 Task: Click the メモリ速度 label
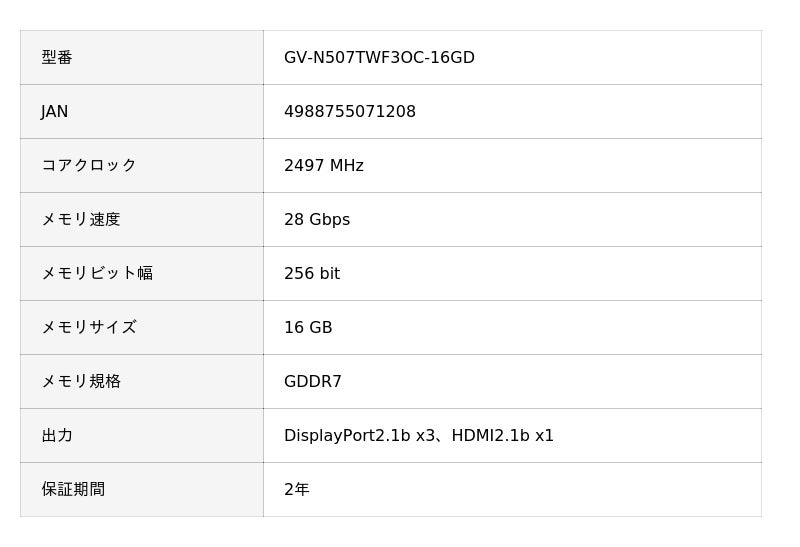tap(80, 220)
